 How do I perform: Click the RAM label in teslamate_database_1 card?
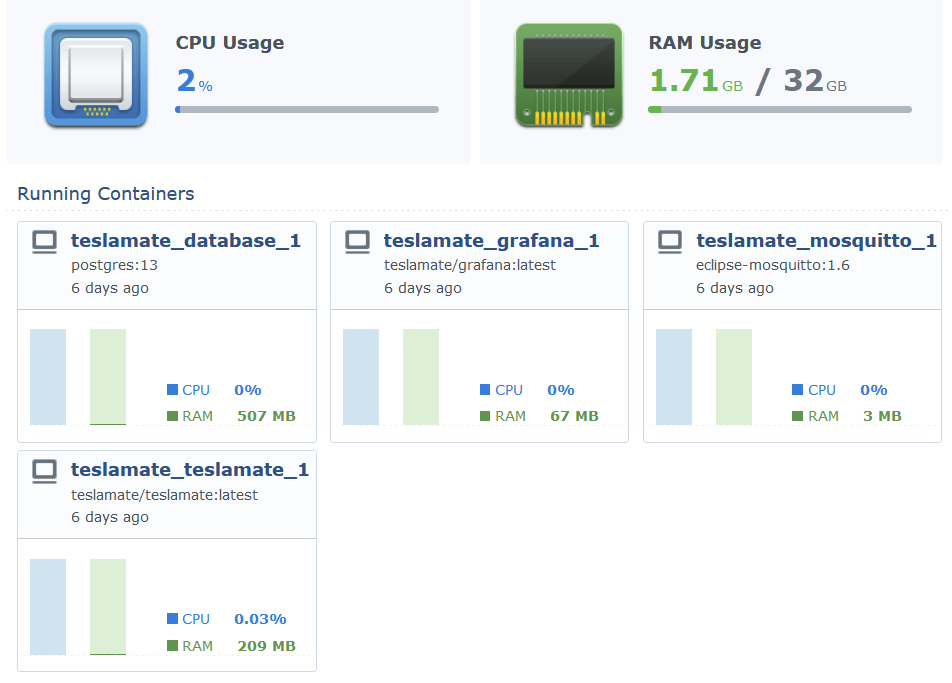click(197, 416)
